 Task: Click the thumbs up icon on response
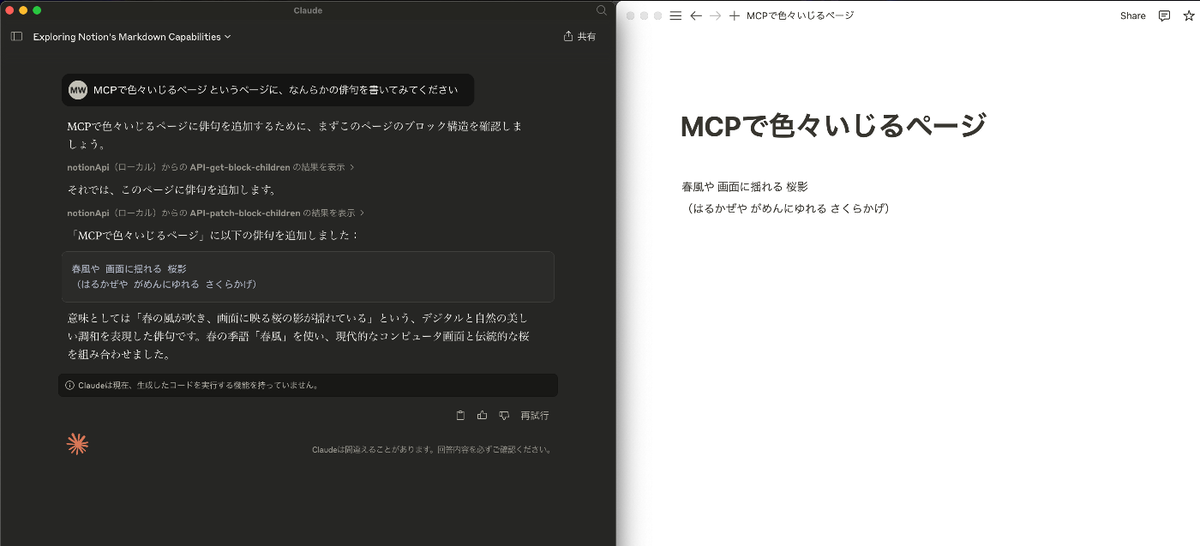point(482,415)
